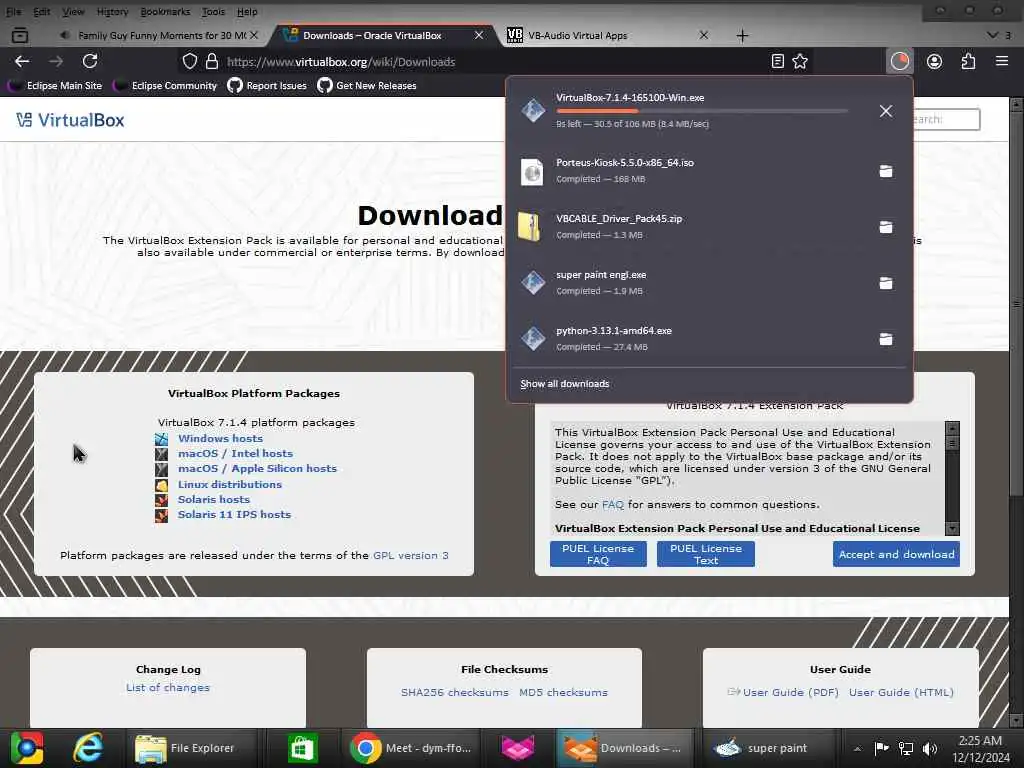The image size is (1024, 768).
Task: Click PUEL License Text button
Action: coord(706,554)
